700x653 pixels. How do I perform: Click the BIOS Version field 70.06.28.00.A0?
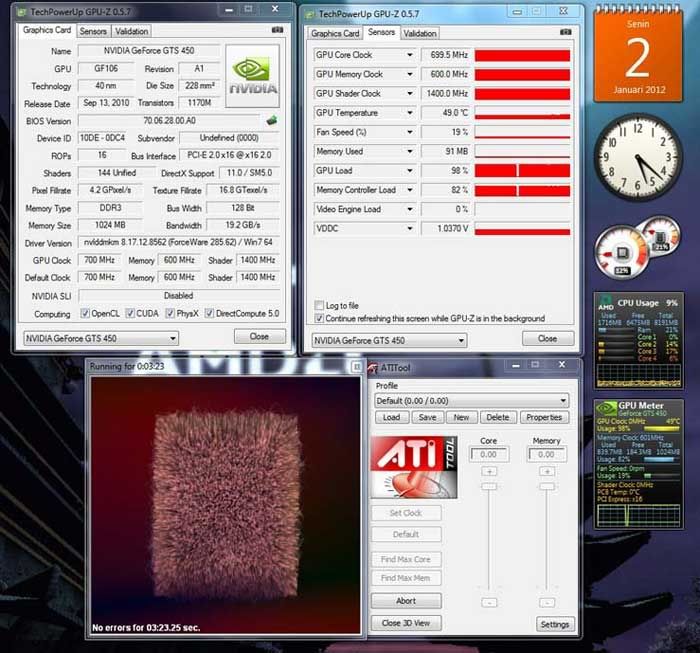click(x=170, y=121)
